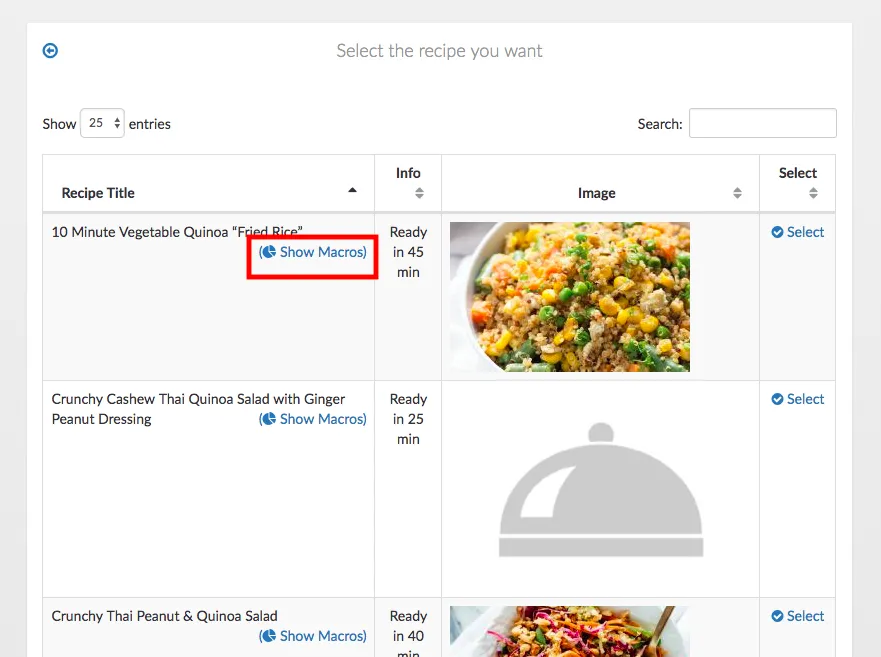Click pie chart icon for Crunchy Cashew Thai Salad

tap(269, 419)
